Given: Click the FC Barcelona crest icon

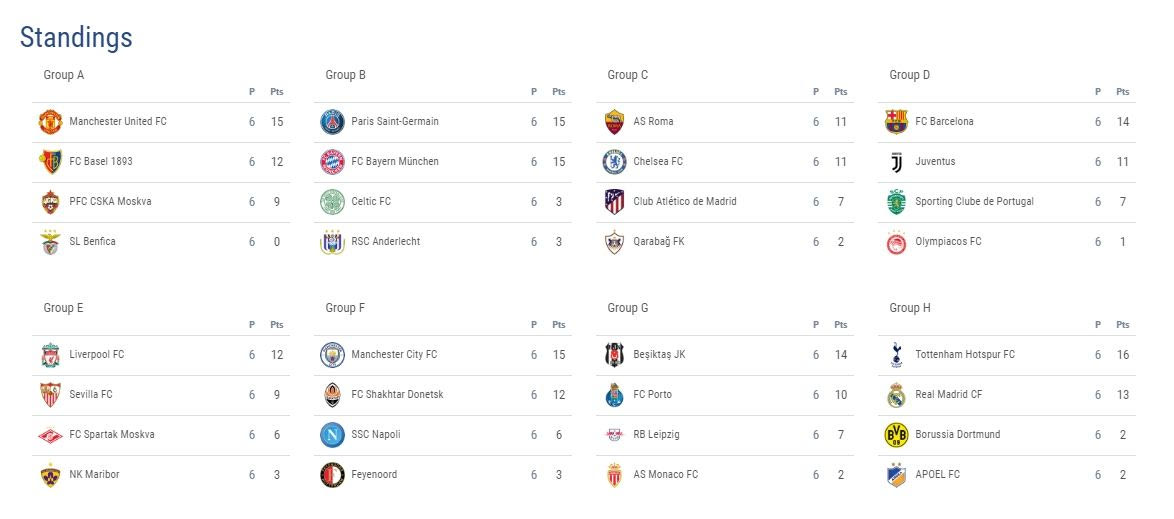Looking at the screenshot, I should coord(896,122).
